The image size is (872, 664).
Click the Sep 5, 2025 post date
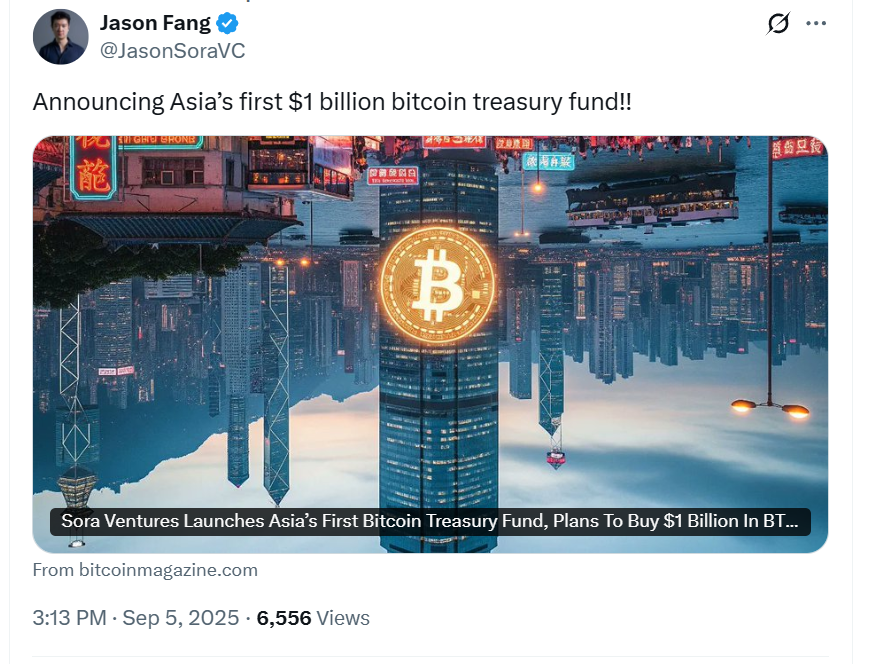coord(181,618)
